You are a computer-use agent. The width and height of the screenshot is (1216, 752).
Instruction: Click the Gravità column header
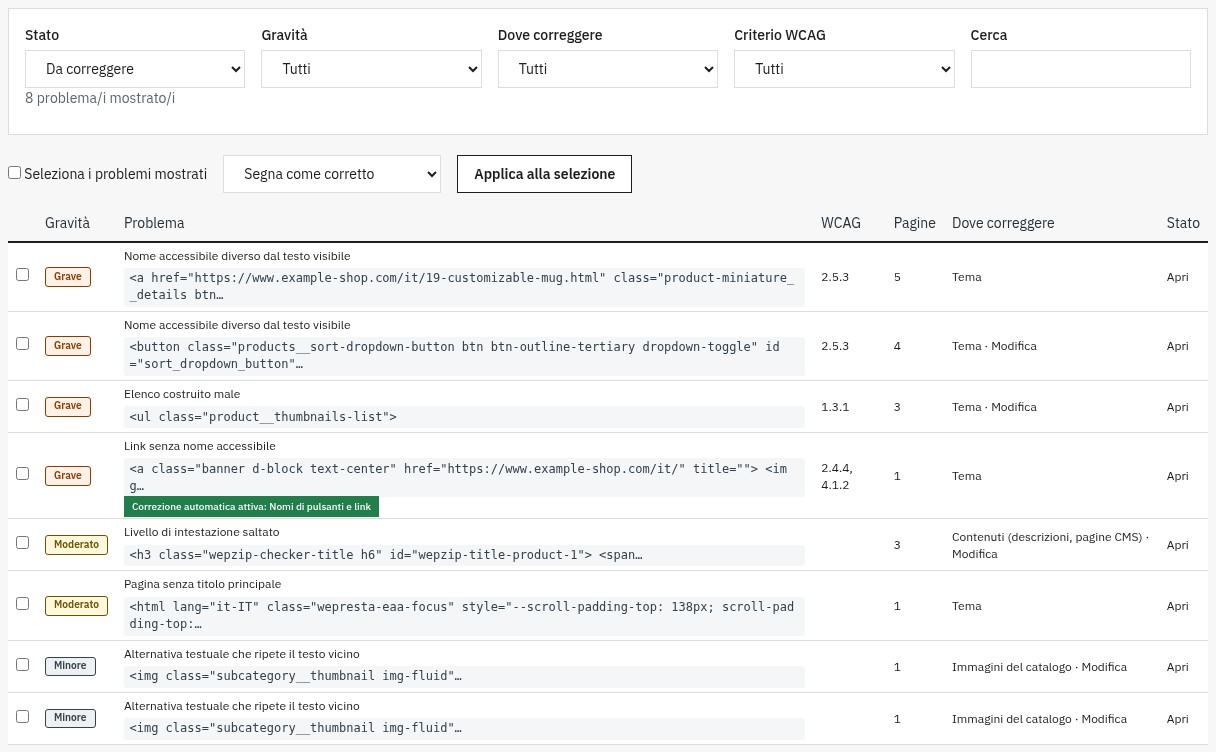[67, 223]
